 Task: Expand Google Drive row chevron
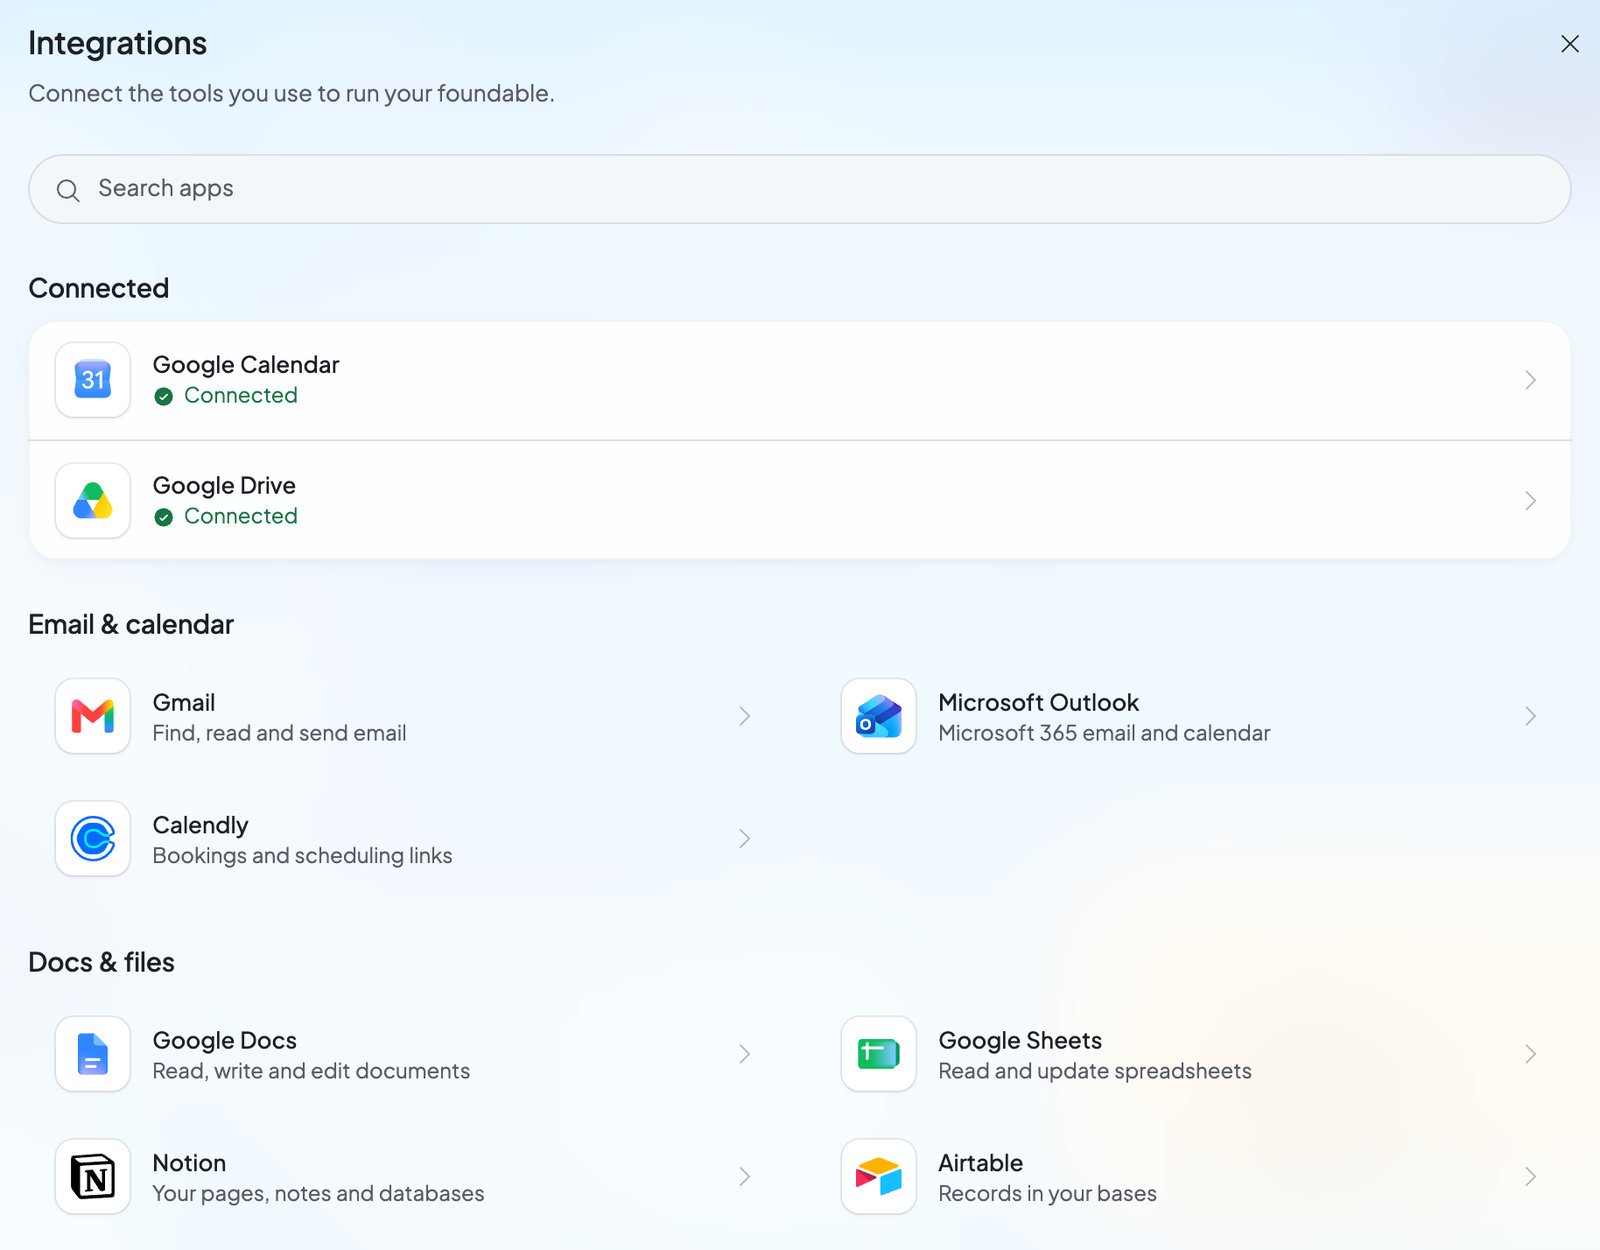1530,501
